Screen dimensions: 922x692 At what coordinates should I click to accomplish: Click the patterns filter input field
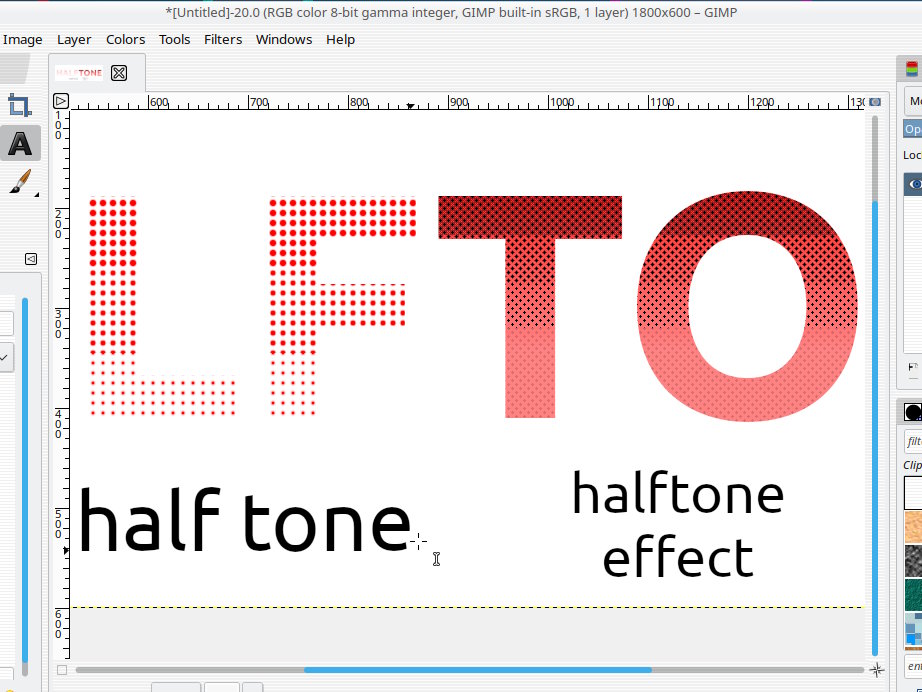pyautogui.click(x=913, y=441)
